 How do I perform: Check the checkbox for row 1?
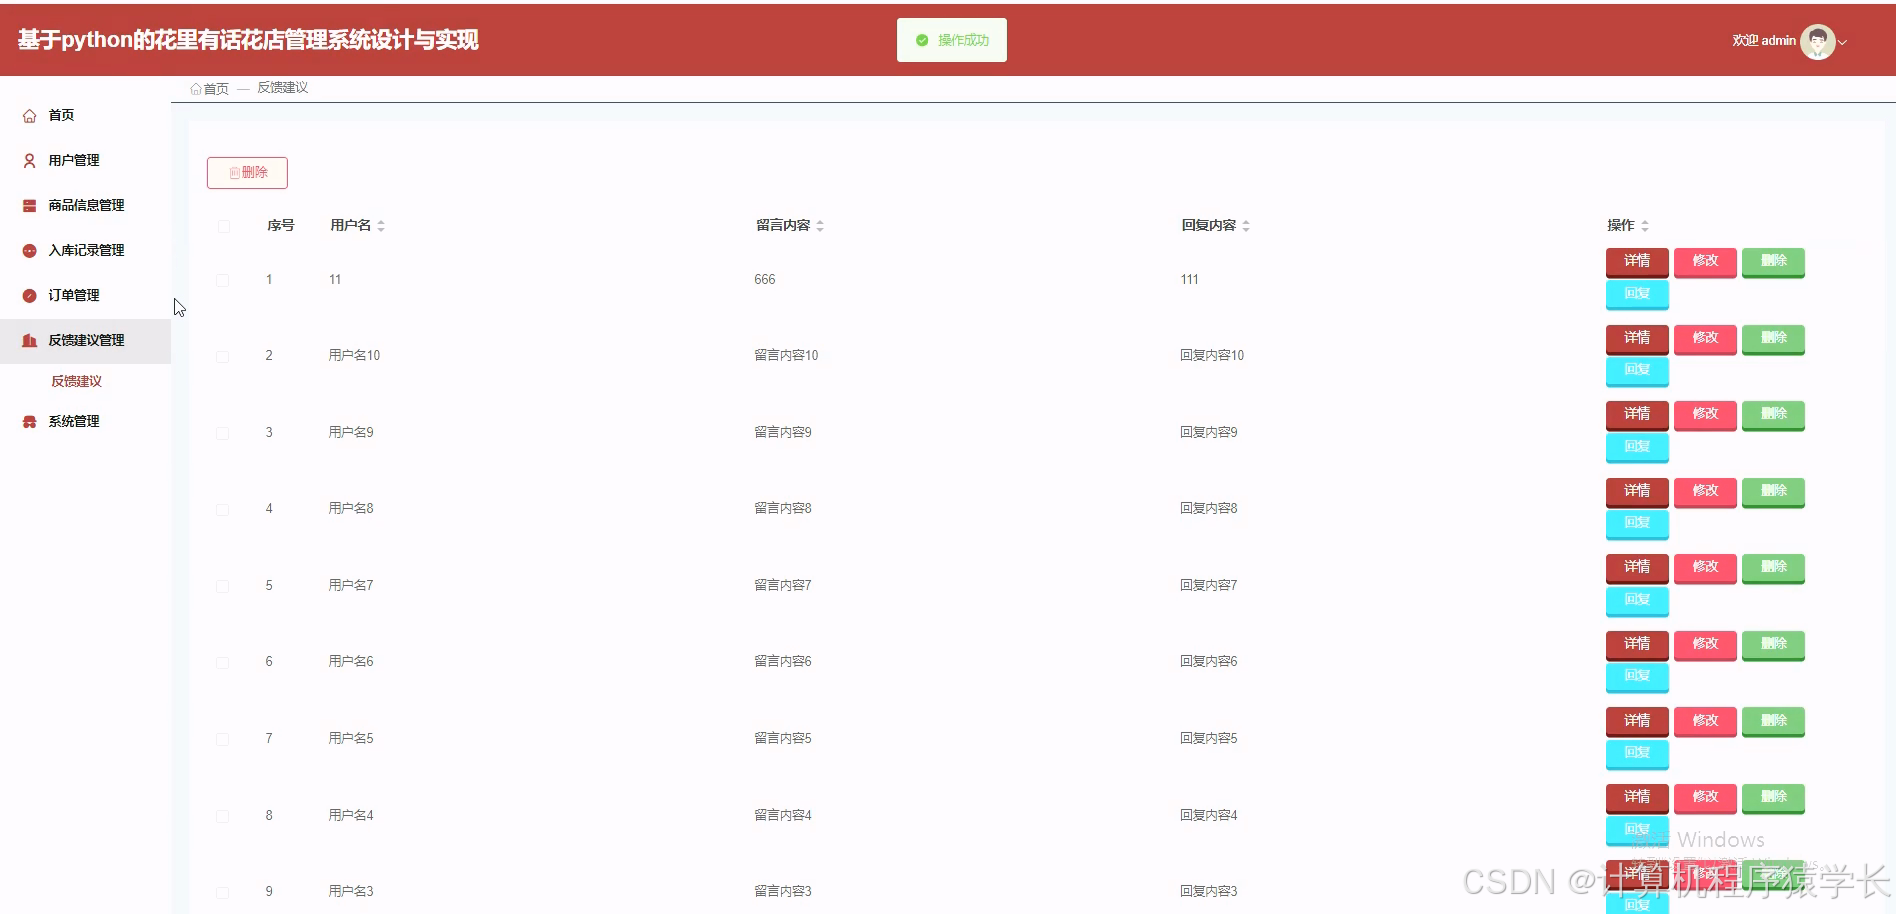click(x=223, y=280)
